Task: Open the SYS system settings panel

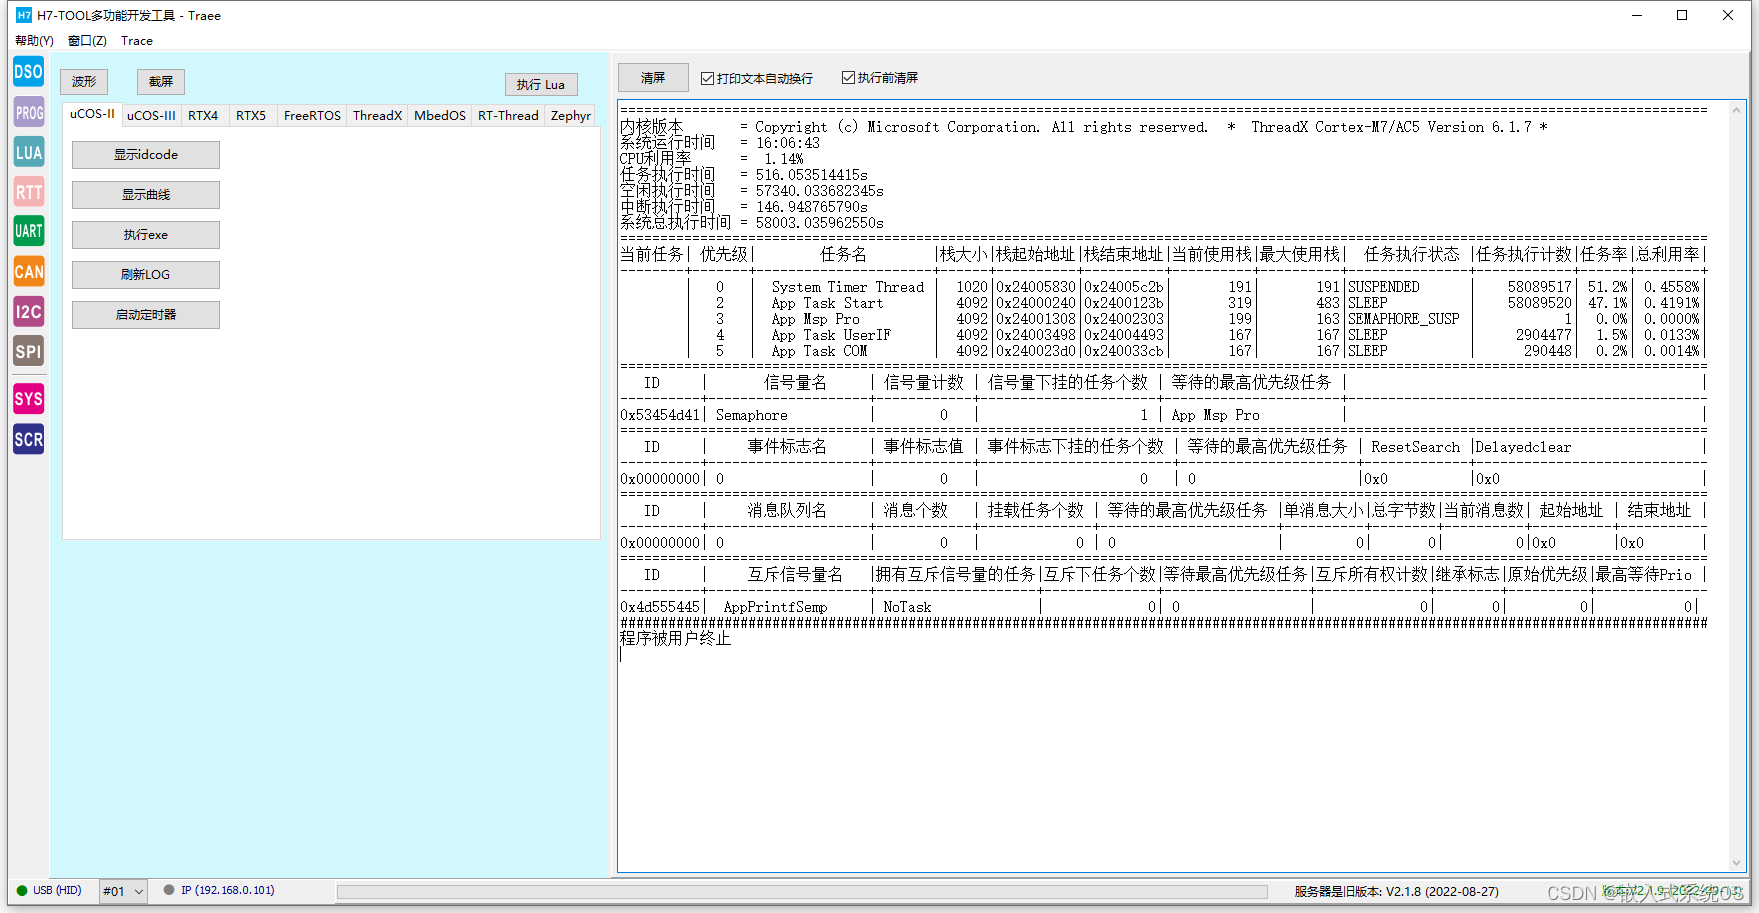Action: click(x=28, y=399)
